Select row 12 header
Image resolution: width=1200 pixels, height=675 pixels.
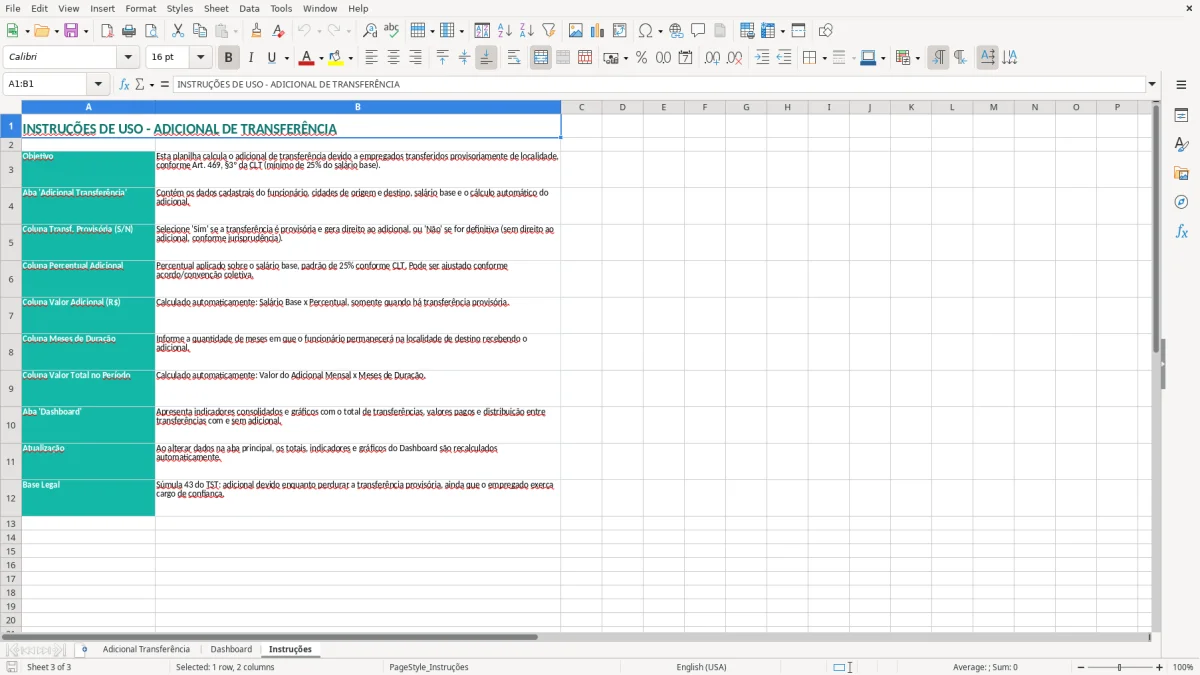pyautogui.click(x=11, y=498)
